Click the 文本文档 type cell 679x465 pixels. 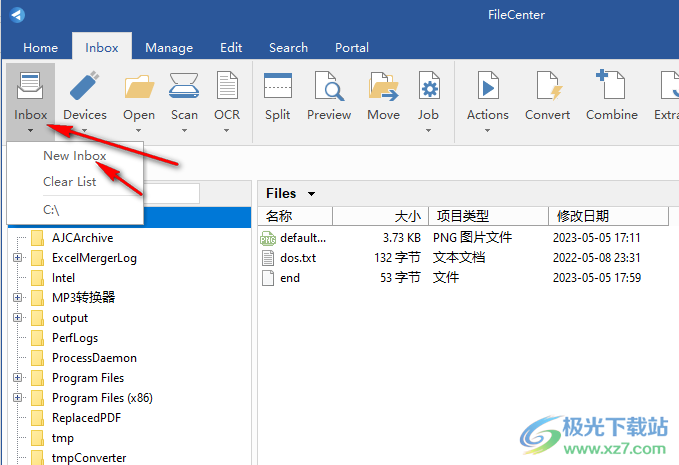(459, 258)
